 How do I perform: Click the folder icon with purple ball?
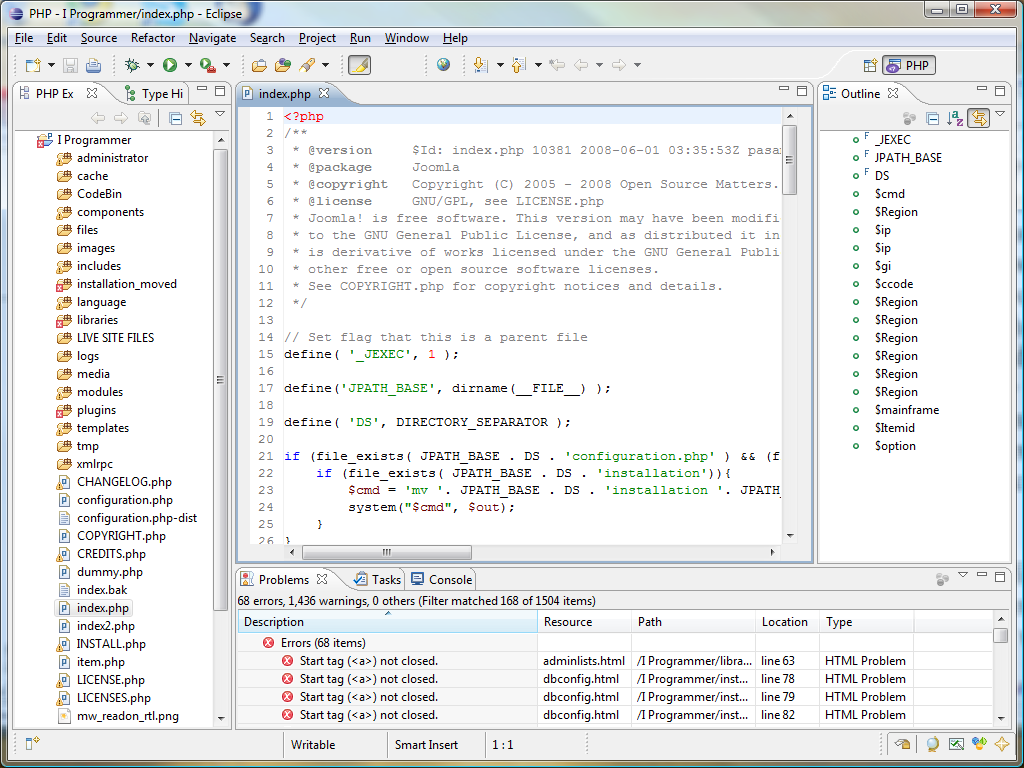coord(283,65)
